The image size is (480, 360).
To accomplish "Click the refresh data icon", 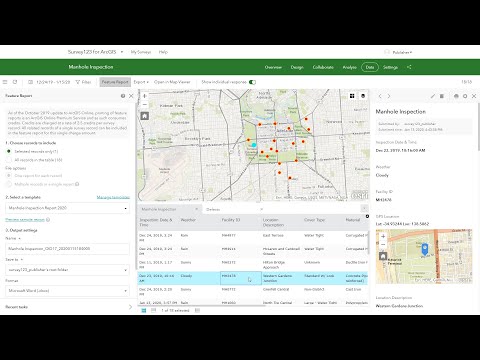I will coord(15,82).
